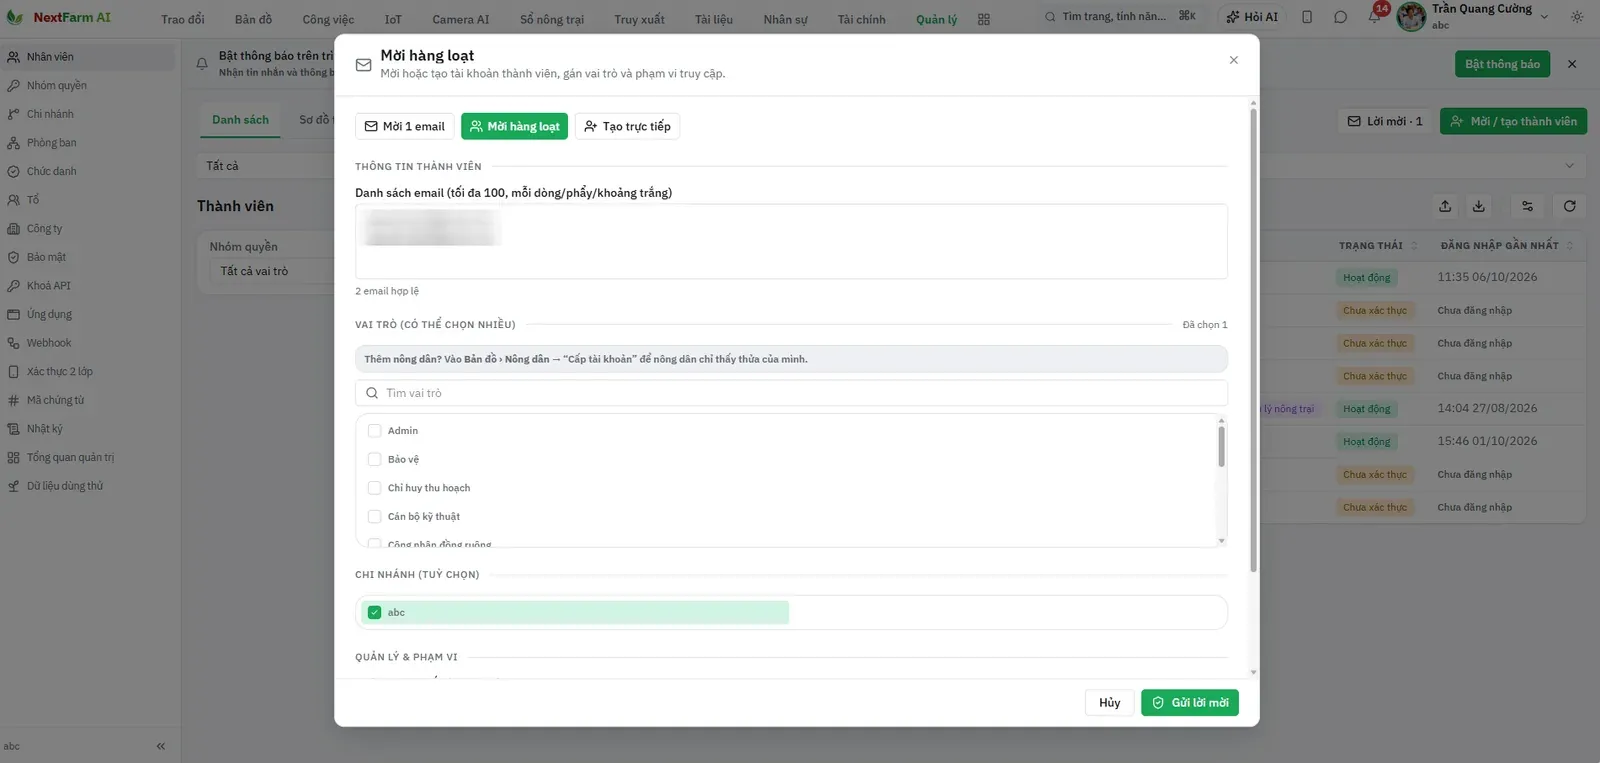1600x763 pixels.
Task: Check the Chỉ huy thu hoạch role
Action: click(375, 488)
